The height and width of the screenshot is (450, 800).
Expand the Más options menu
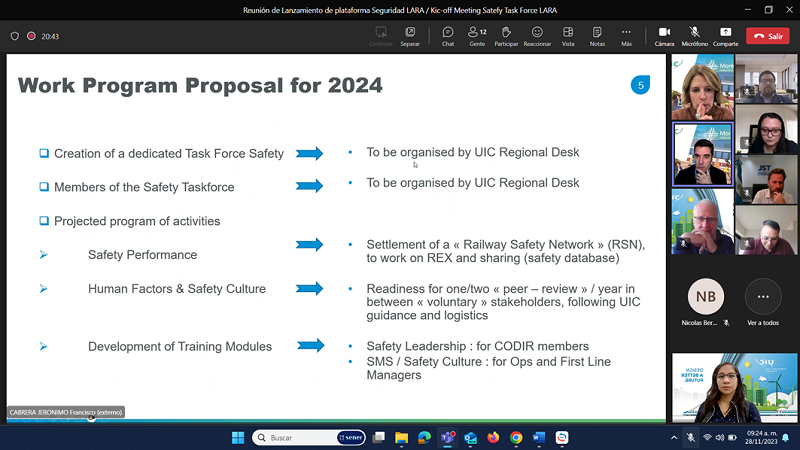pos(626,37)
